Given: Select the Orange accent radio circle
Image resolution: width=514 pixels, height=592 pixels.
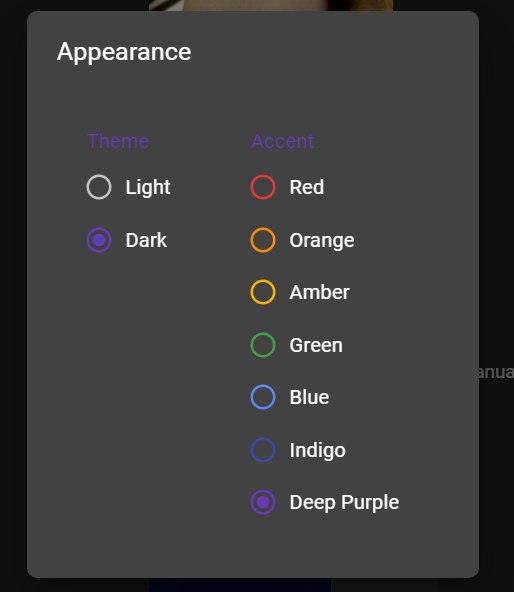Looking at the screenshot, I should (x=263, y=240).
